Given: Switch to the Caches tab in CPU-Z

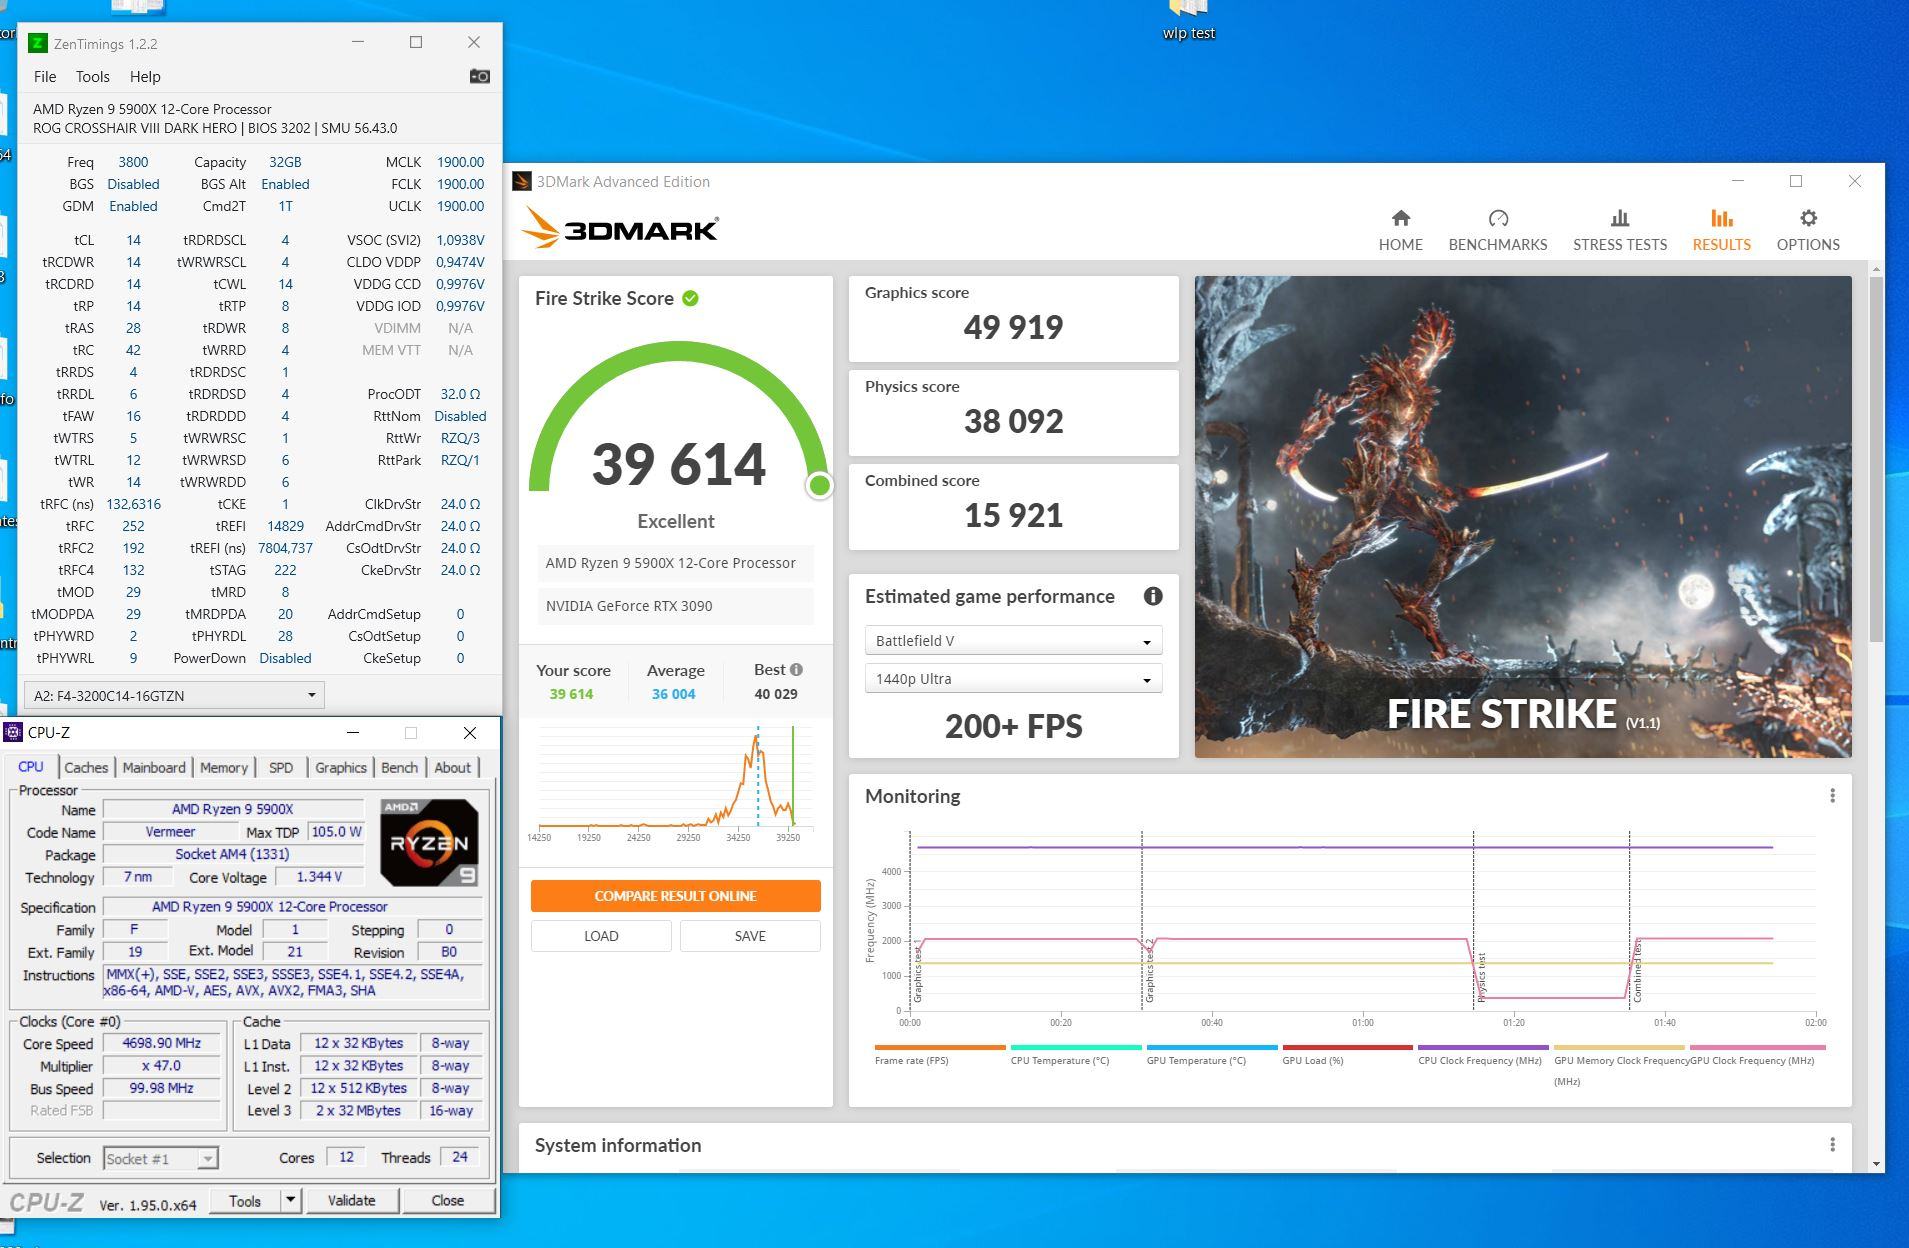Looking at the screenshot, I should pyautogui.click(x=86, y=767).
